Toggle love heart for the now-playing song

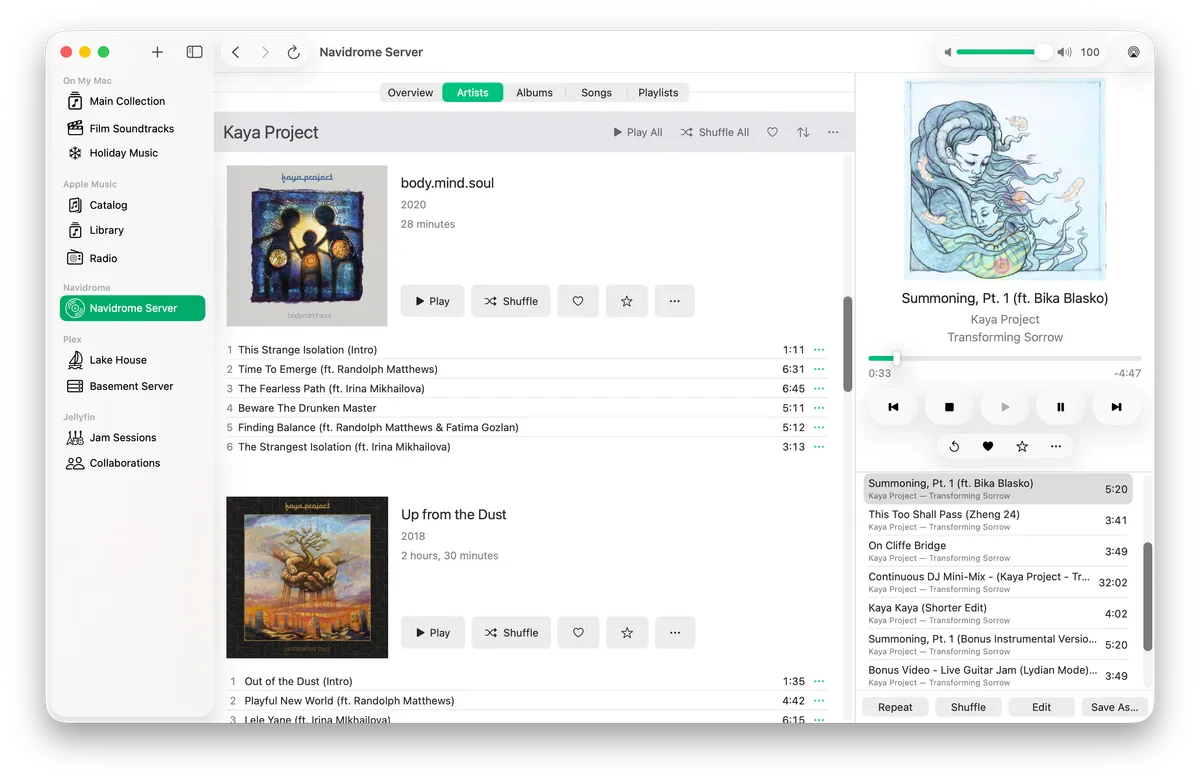click(x=988, y=447)
